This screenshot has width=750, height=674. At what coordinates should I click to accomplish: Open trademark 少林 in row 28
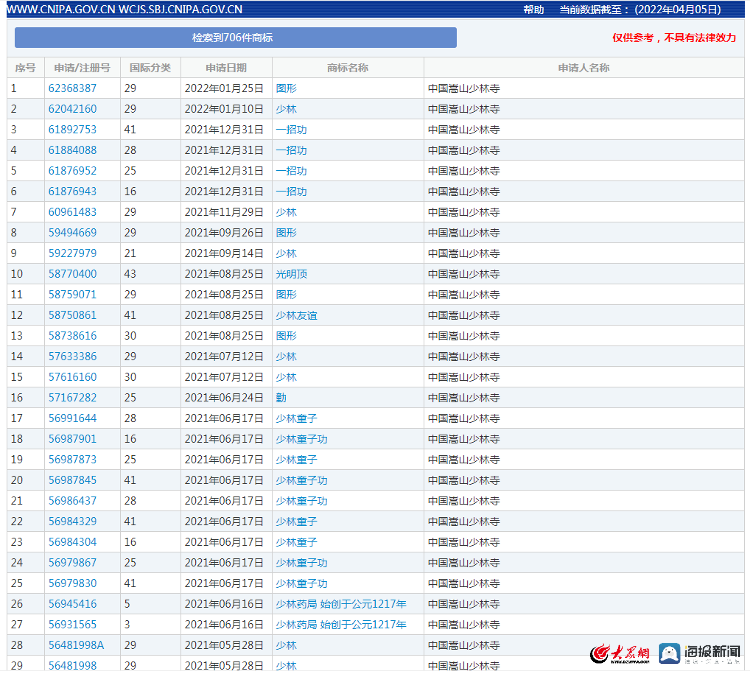286,645
